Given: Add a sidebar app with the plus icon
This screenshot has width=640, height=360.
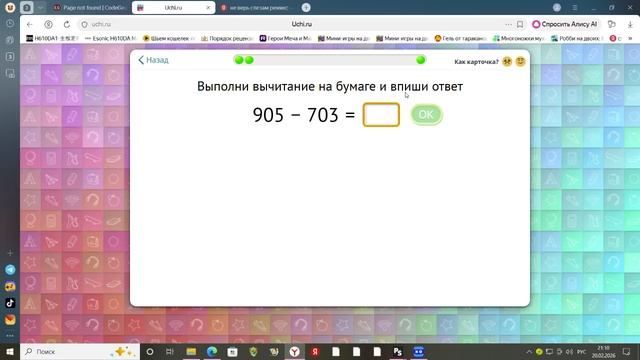Looking at the screenshot, I should (10, 253).
